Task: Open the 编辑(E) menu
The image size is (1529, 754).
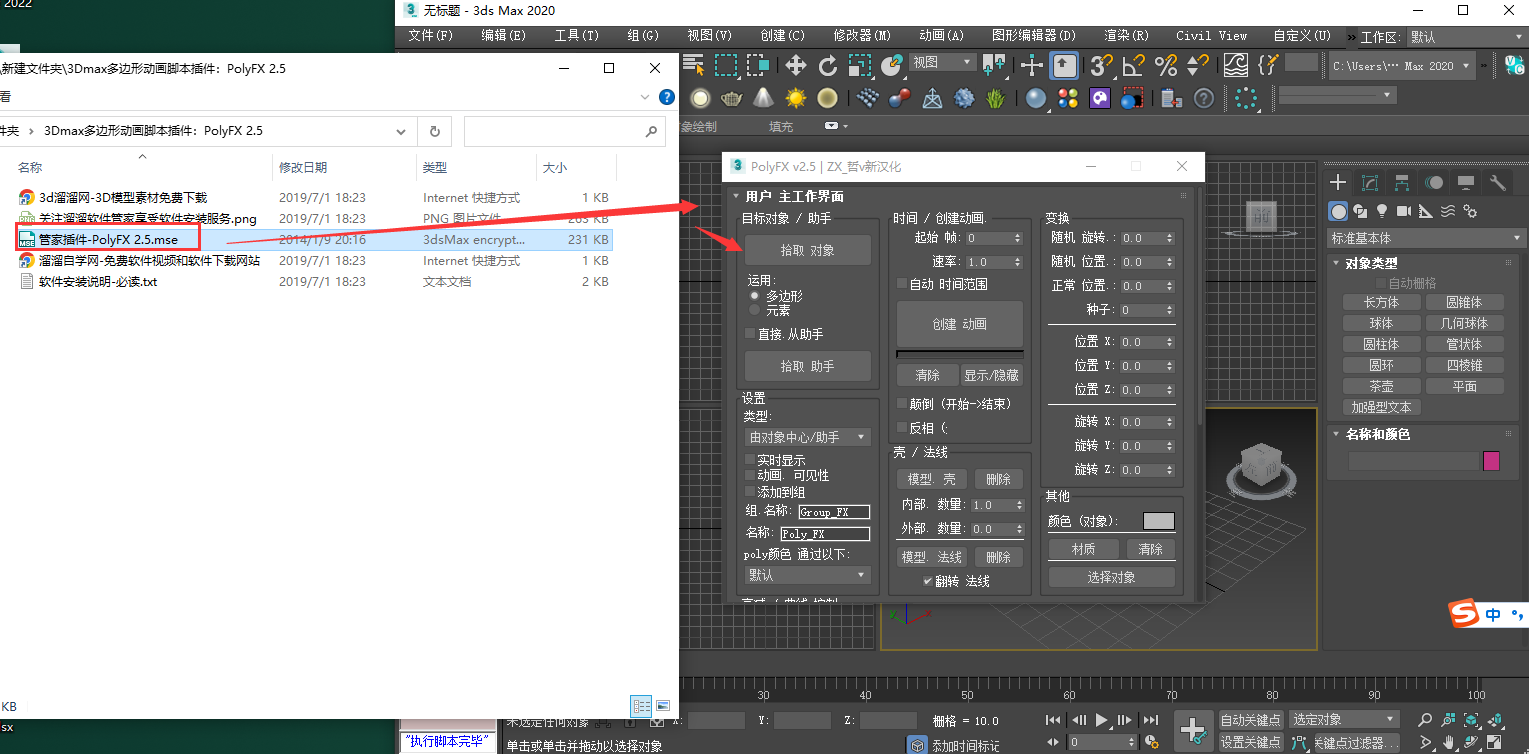Action: 503,35
